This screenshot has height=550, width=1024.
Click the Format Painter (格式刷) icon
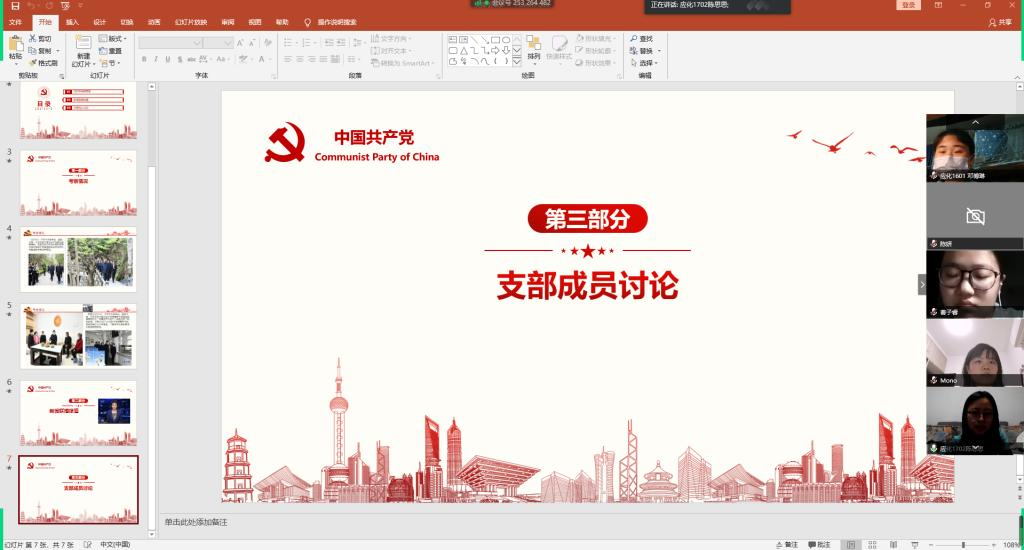(x=33, y=63)
